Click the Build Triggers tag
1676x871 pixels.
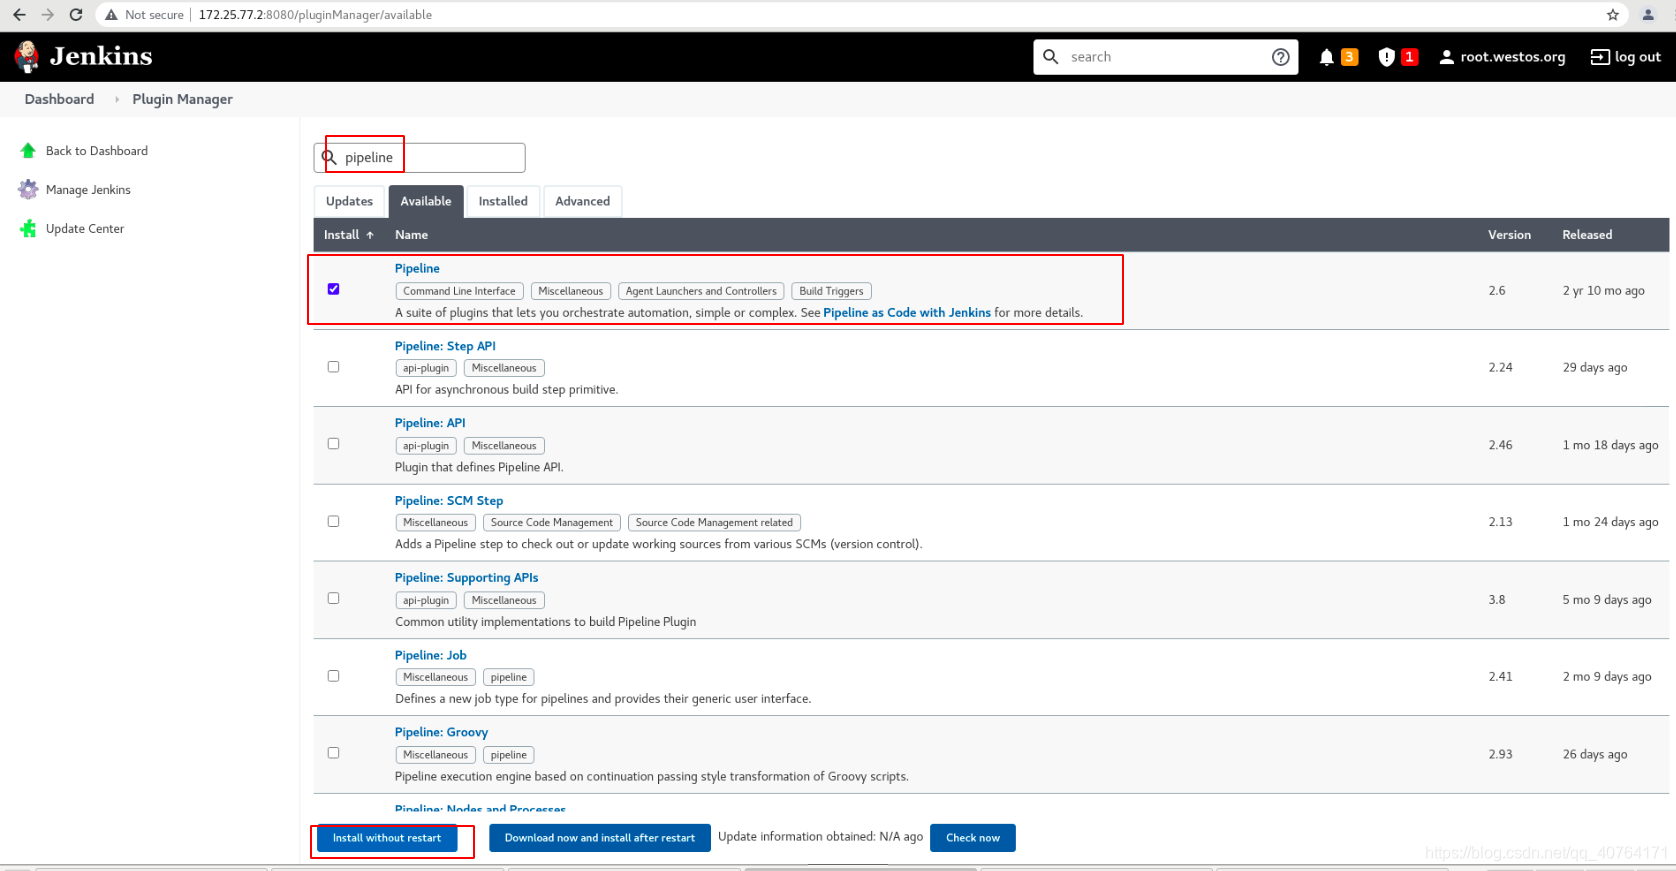831,291
